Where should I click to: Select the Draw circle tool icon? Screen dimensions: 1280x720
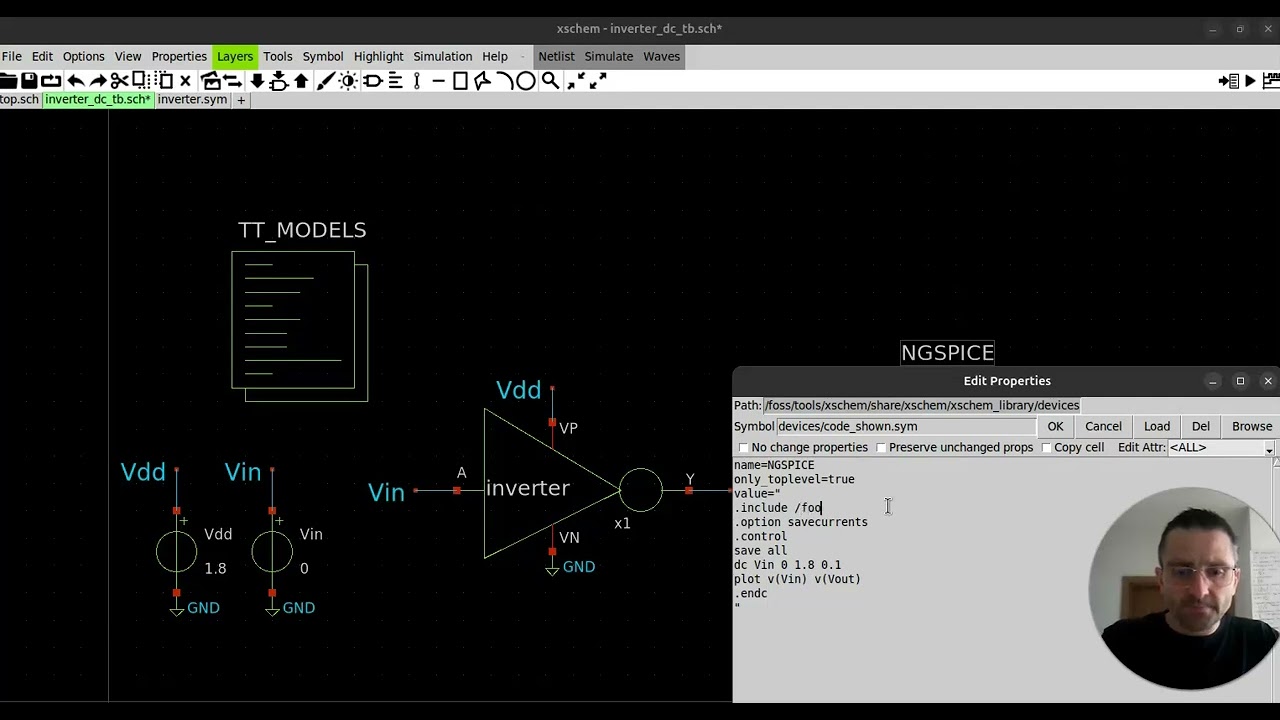(526, 81)
